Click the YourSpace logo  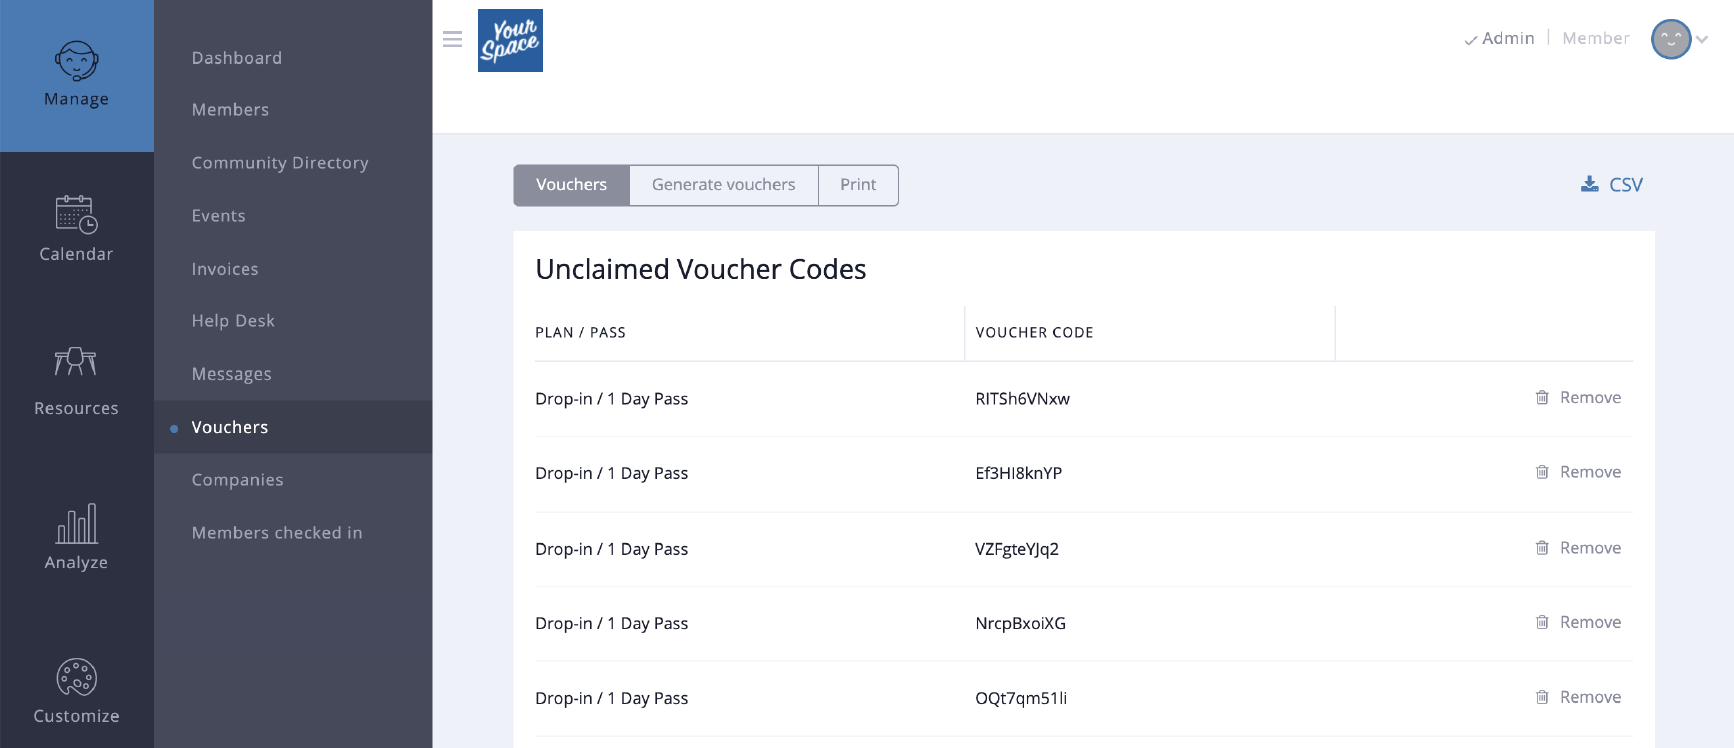[510, 40]
